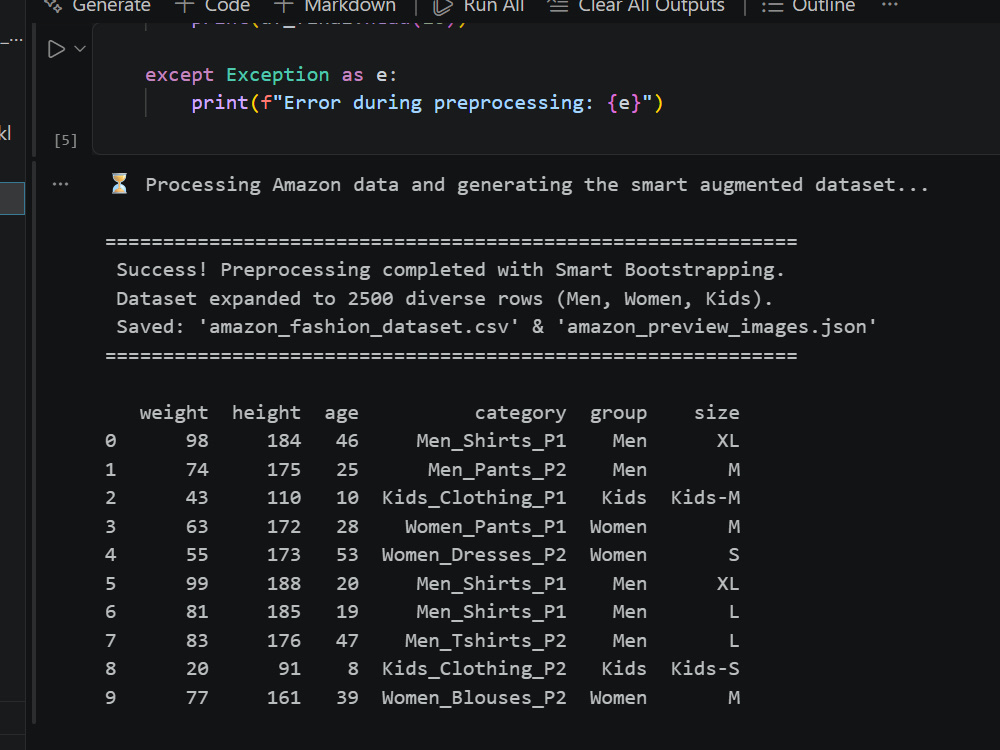
Task: Add a new Code cell
Action: [x=212, y=6]
